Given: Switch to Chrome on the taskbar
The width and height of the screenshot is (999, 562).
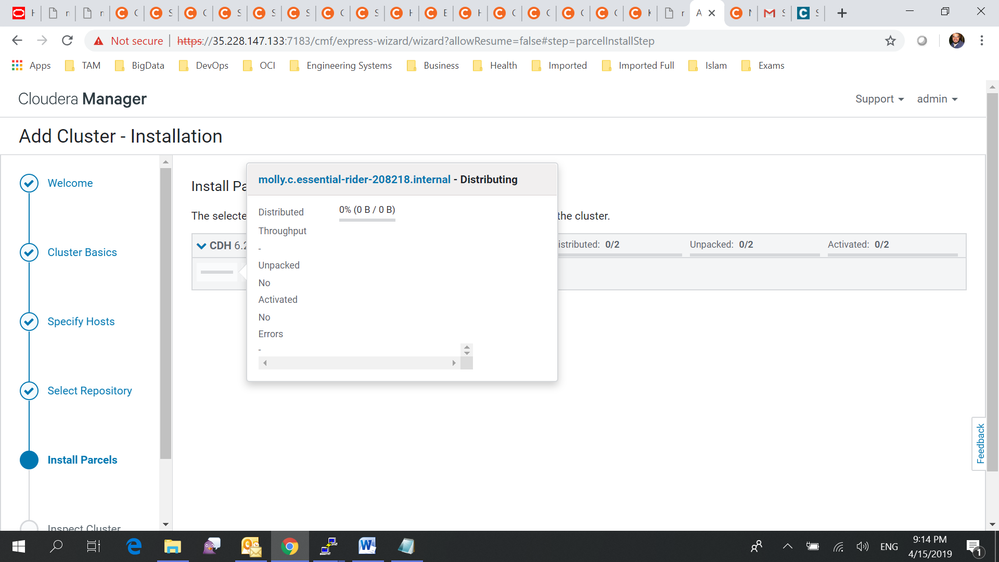Looking at the screenshot, I should click(290, 546).
